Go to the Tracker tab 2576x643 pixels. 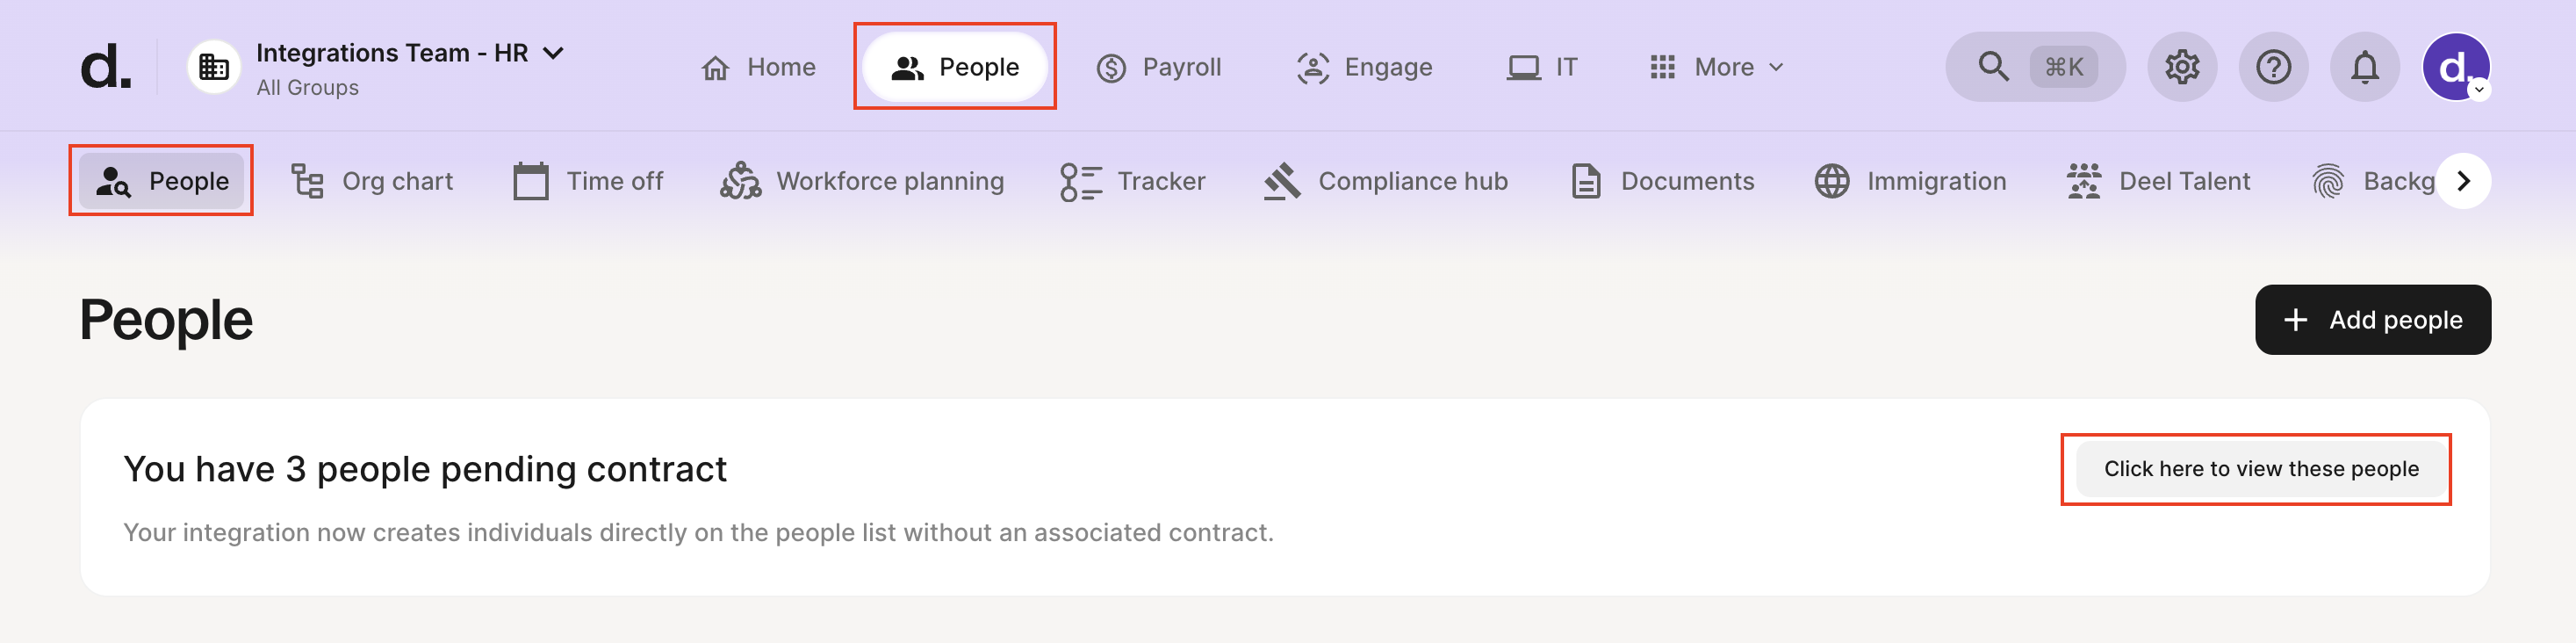(1133, 181)
